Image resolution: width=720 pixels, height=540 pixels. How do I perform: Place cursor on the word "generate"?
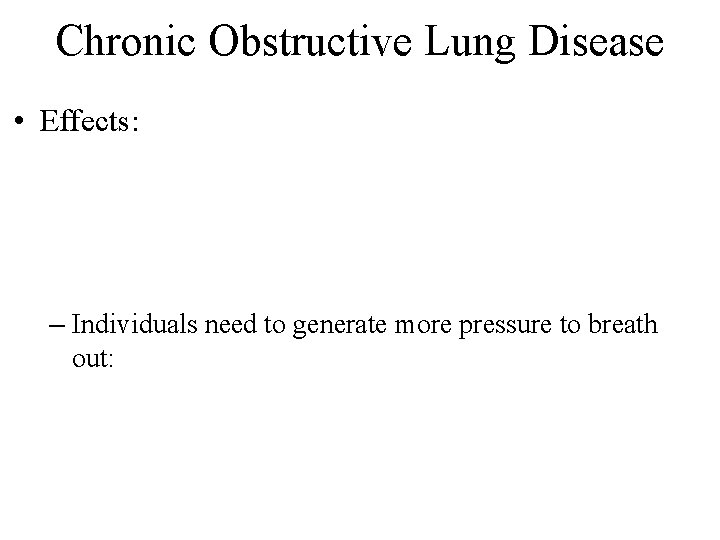pos(339,327)
